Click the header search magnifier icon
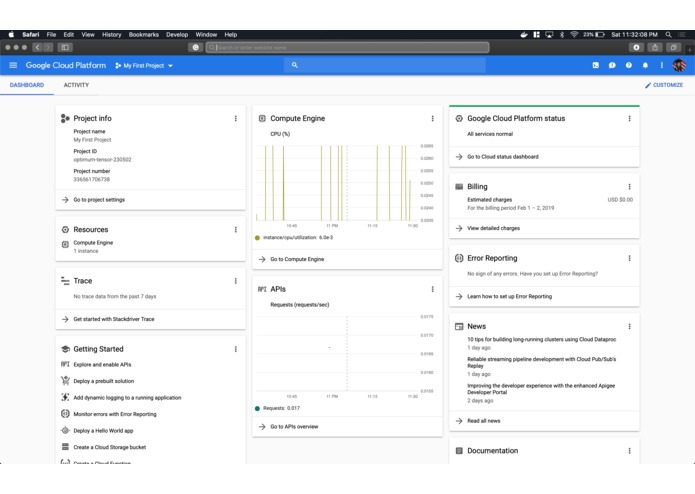 [294, 65]
